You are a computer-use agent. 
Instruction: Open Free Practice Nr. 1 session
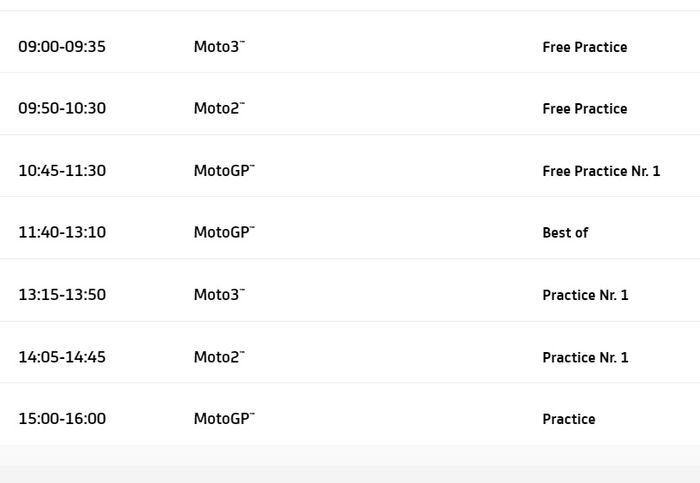click(x=601, y=171)
